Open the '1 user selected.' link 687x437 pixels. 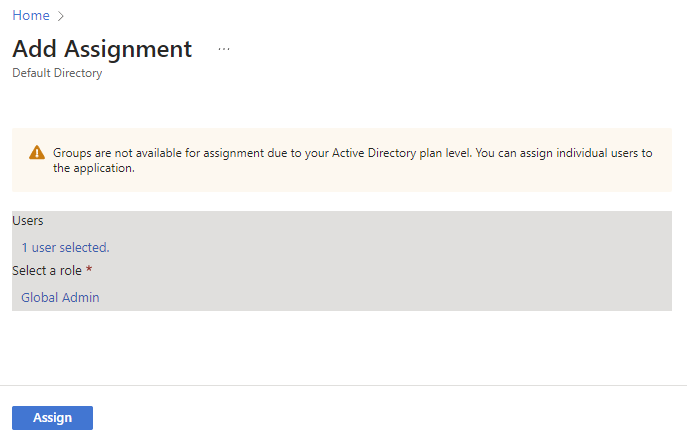65,247
